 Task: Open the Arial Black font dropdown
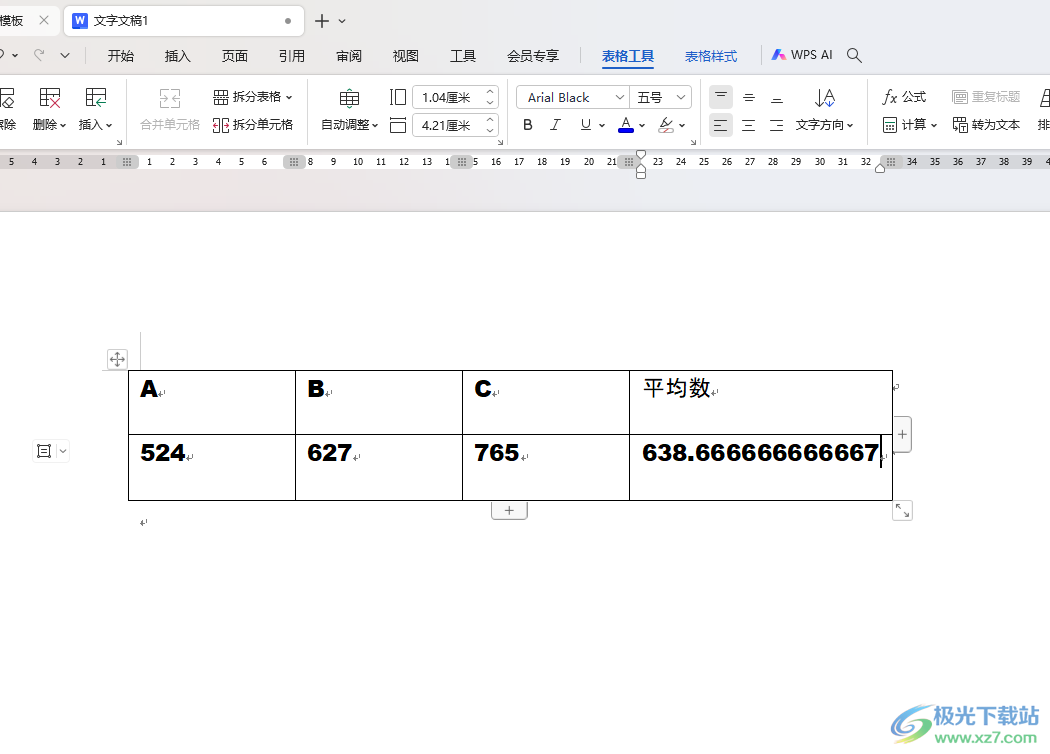coord(619,97)
